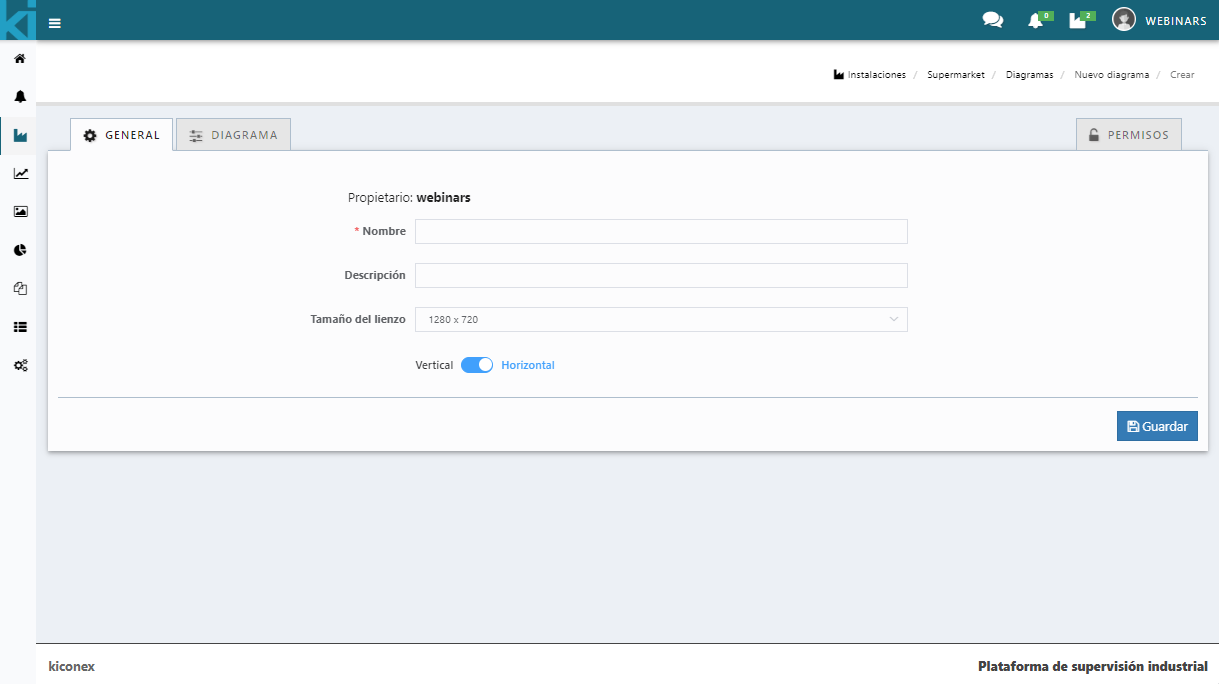The width and height of the screenshot is (1219, 684).
Task: Open the chat messages icon in header
Action: pyautogui.click(x=992, y=20)
